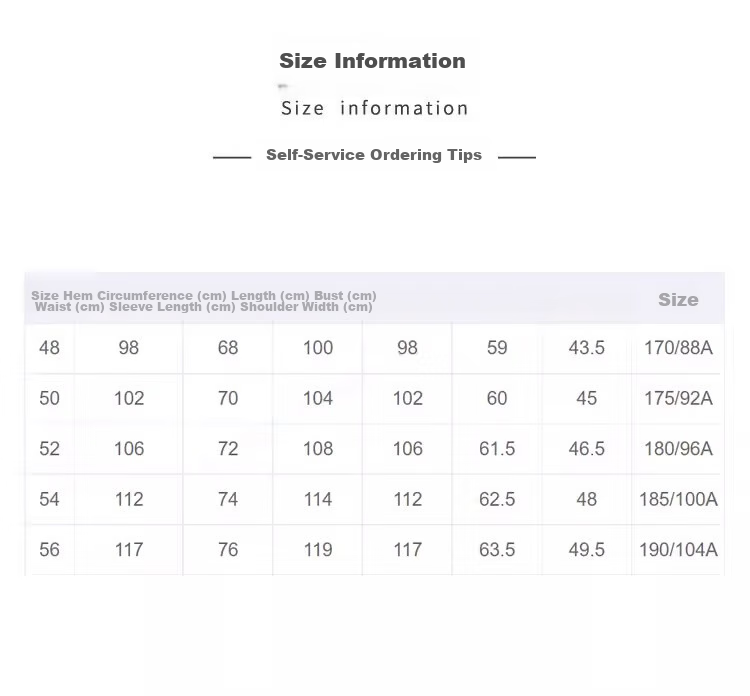
Task: Select the 119 bust value
Action: pyautogui.click(x=318, y=550)
